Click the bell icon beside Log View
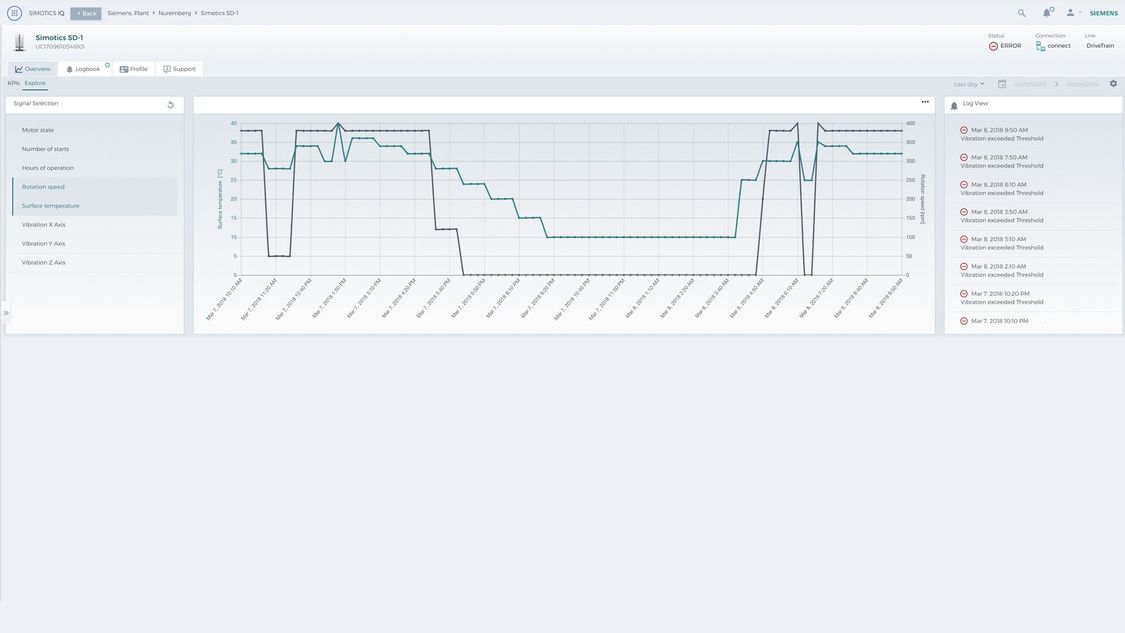1125x633 pixels. [x=954, y=106]
